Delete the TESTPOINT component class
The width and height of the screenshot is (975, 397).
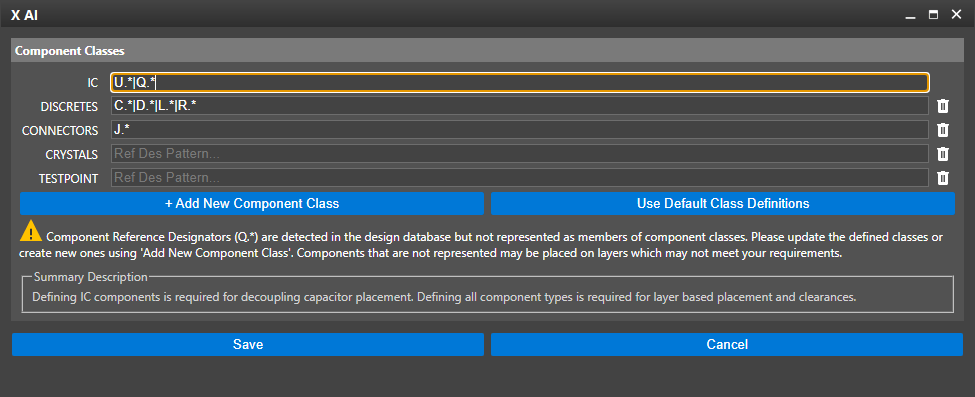pos(943,179)
